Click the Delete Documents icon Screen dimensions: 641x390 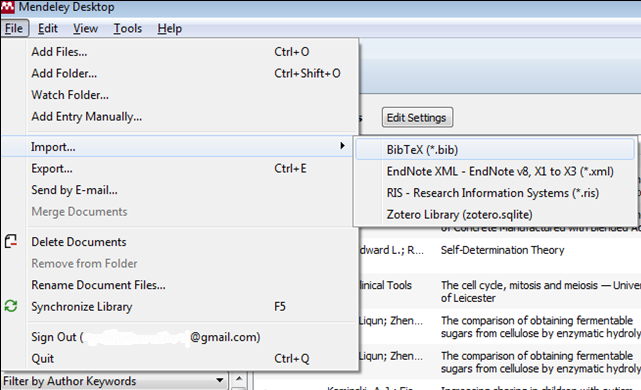(x=11, y=242)
